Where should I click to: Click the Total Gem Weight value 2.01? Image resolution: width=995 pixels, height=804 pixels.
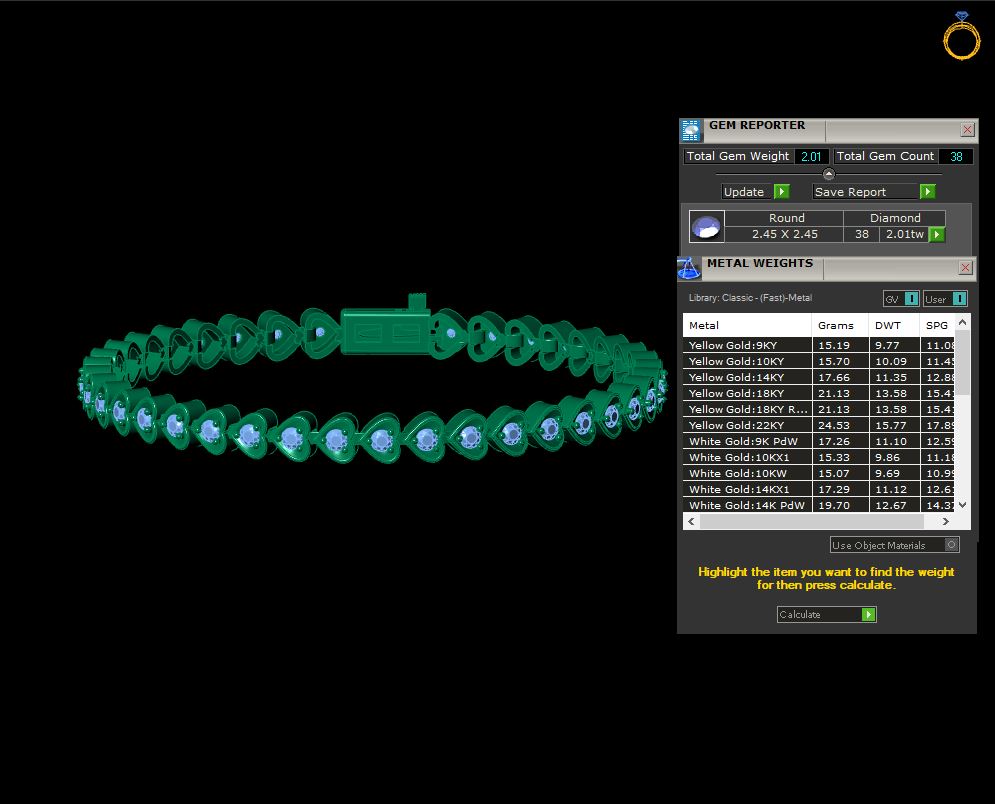pos(811,156)
